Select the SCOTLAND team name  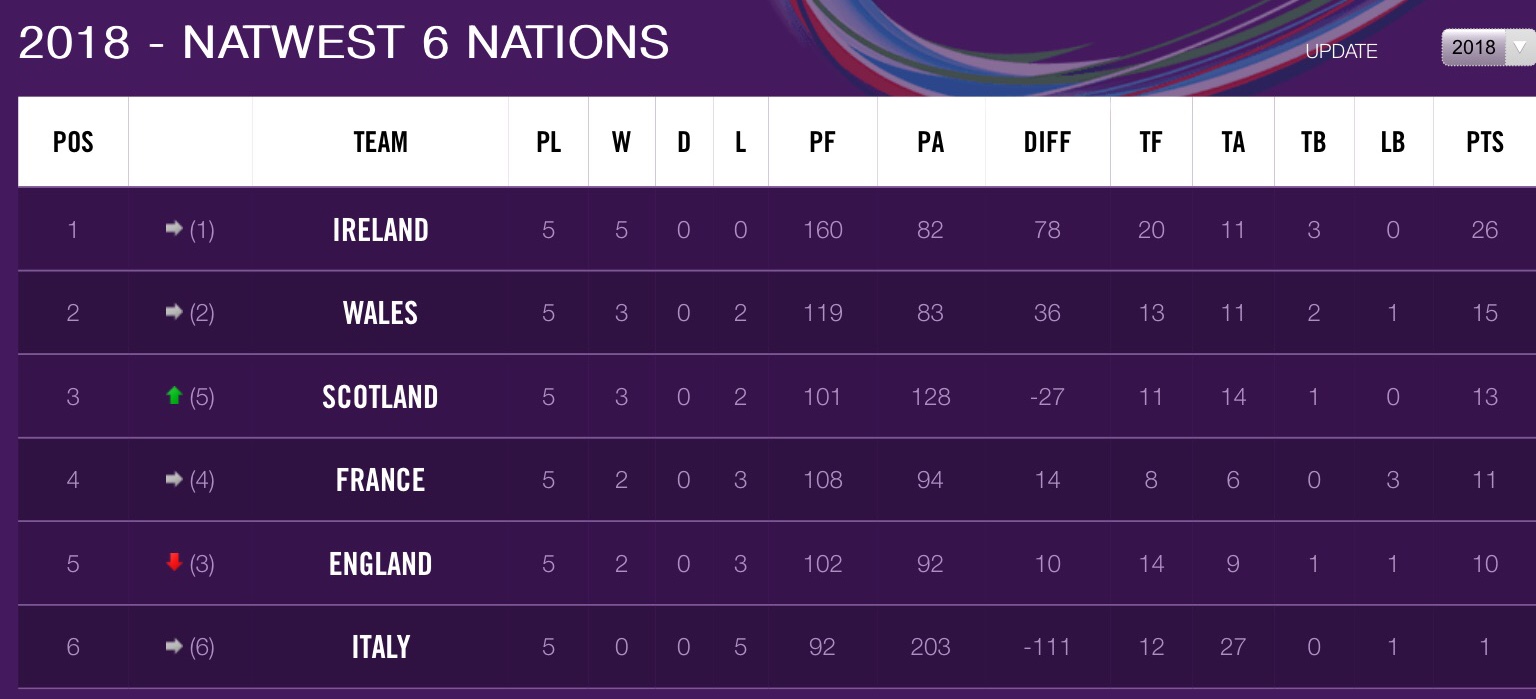tap(380, 397)
